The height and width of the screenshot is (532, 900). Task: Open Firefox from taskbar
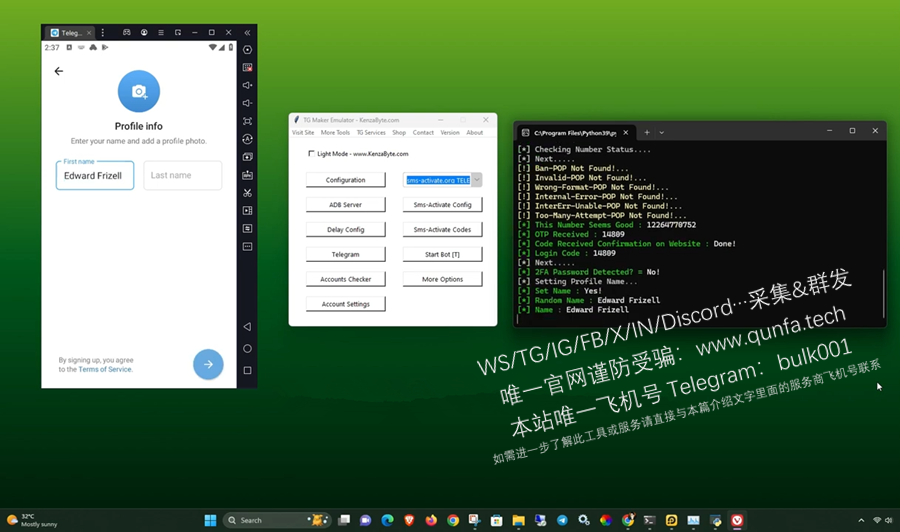[431, 521]
